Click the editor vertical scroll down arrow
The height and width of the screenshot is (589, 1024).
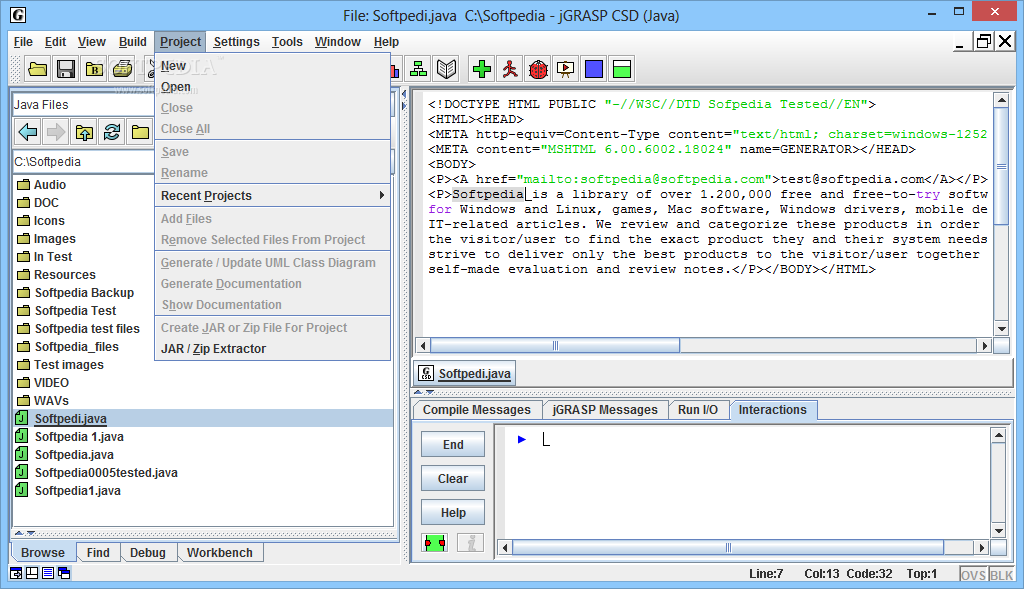1000,328
